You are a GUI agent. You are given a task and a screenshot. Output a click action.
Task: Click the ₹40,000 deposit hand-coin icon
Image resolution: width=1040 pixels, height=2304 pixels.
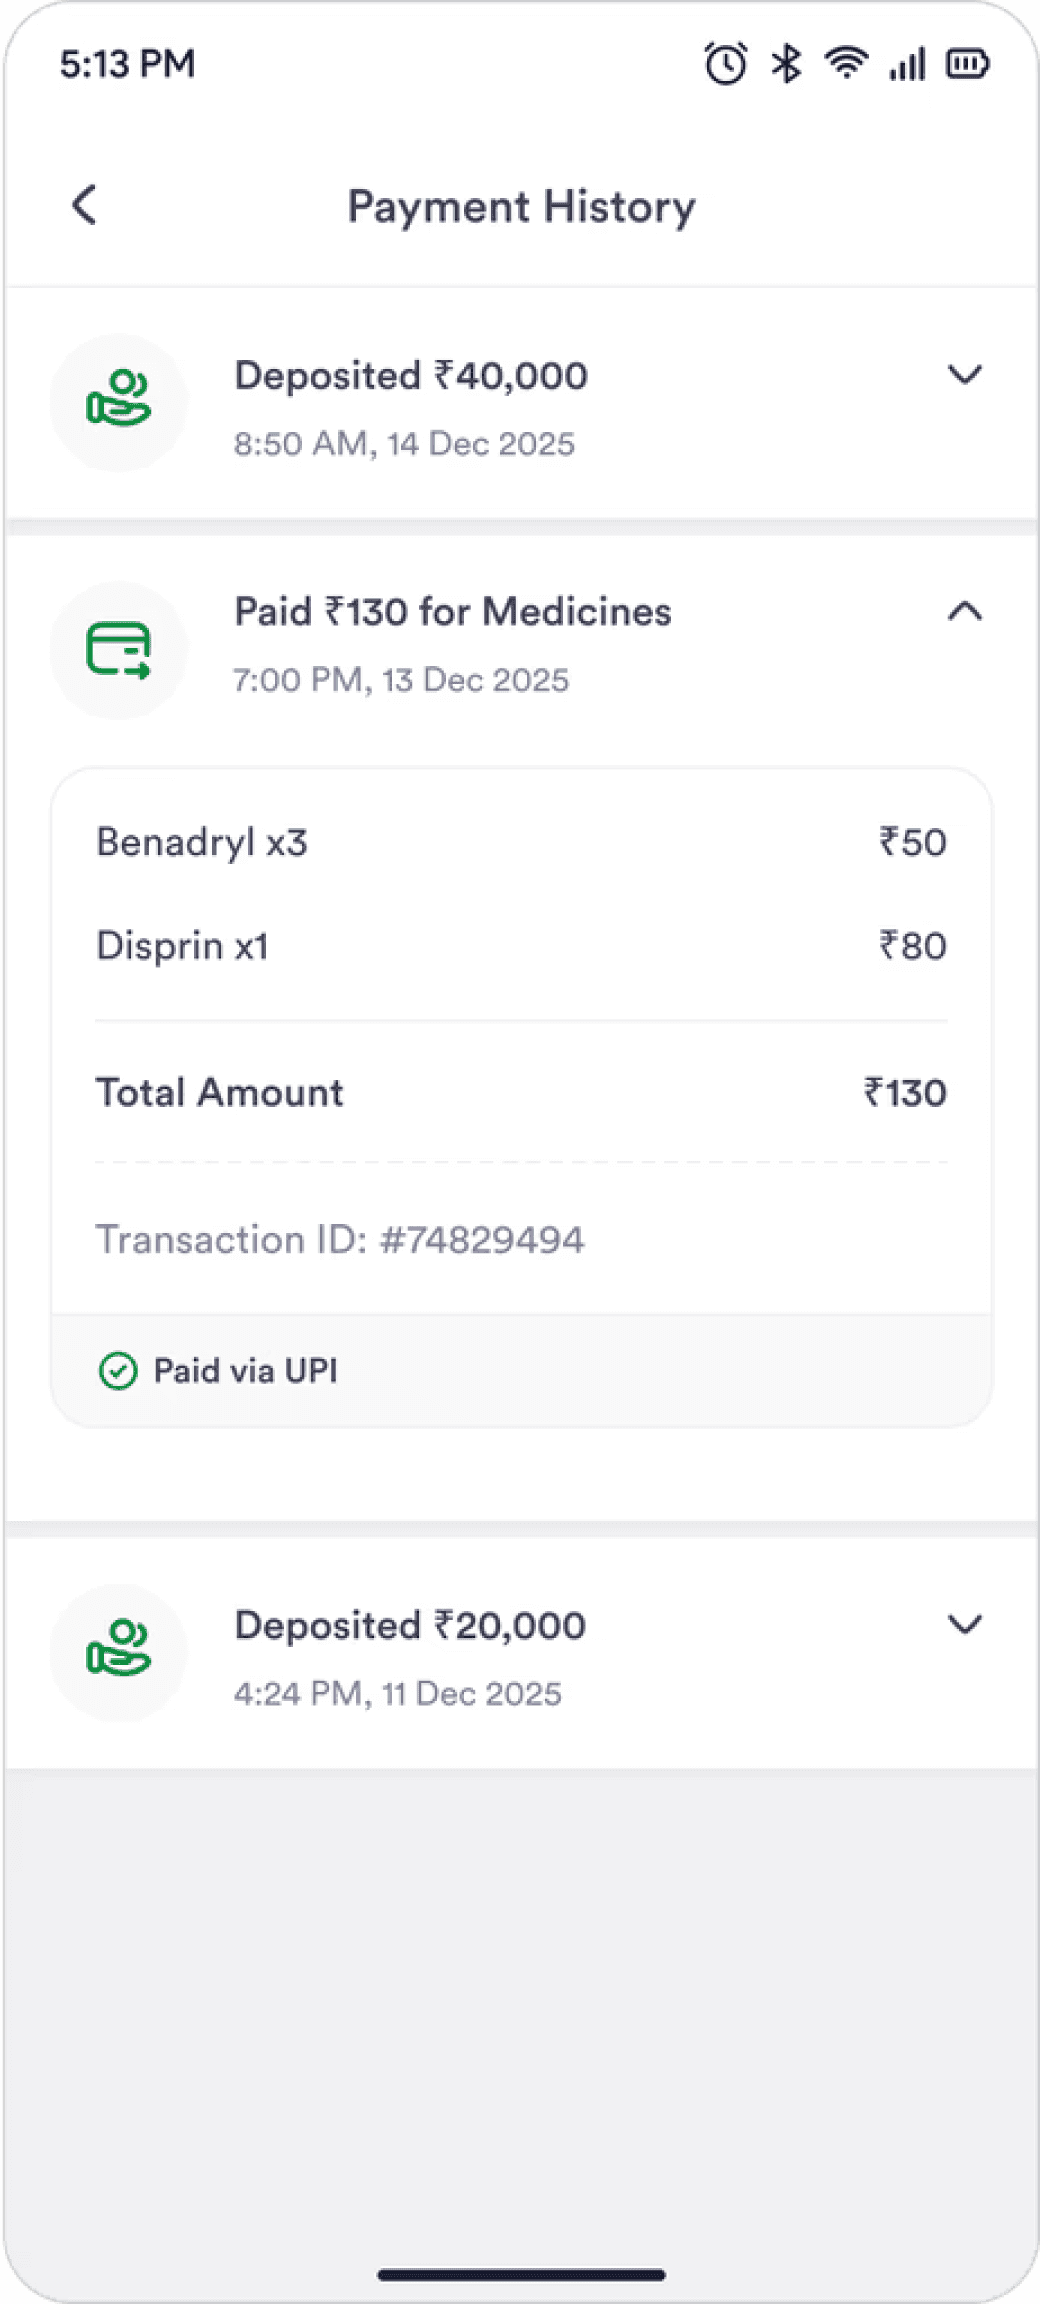tap(119, 401)
